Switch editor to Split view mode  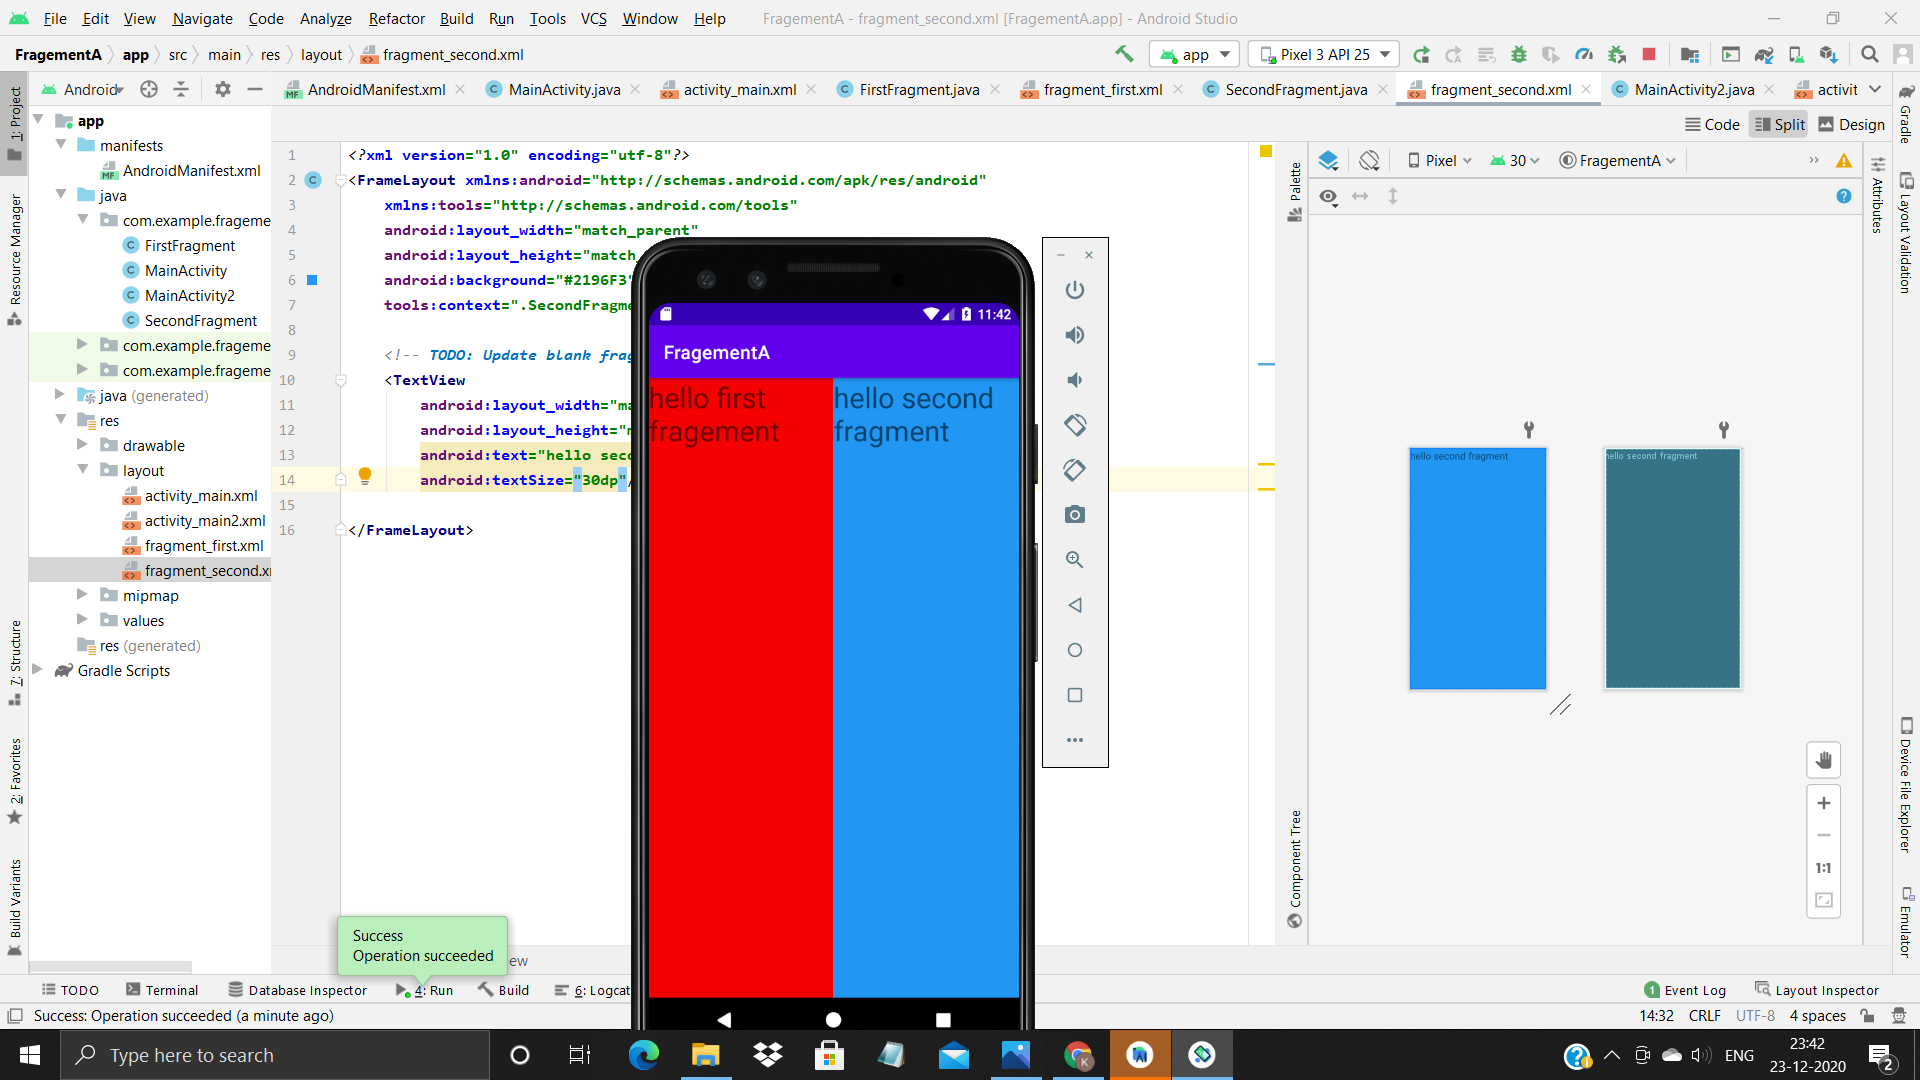tap(1779, 125)
